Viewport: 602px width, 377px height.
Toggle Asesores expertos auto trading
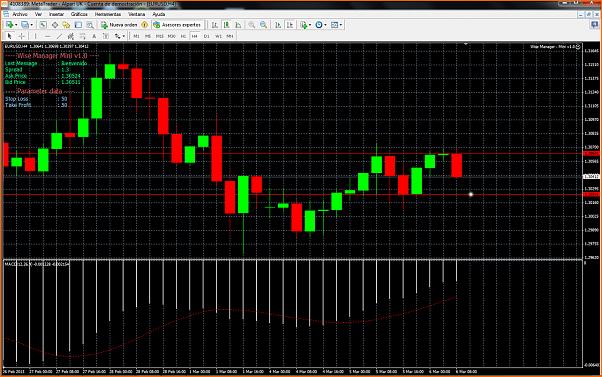point(178,25)
